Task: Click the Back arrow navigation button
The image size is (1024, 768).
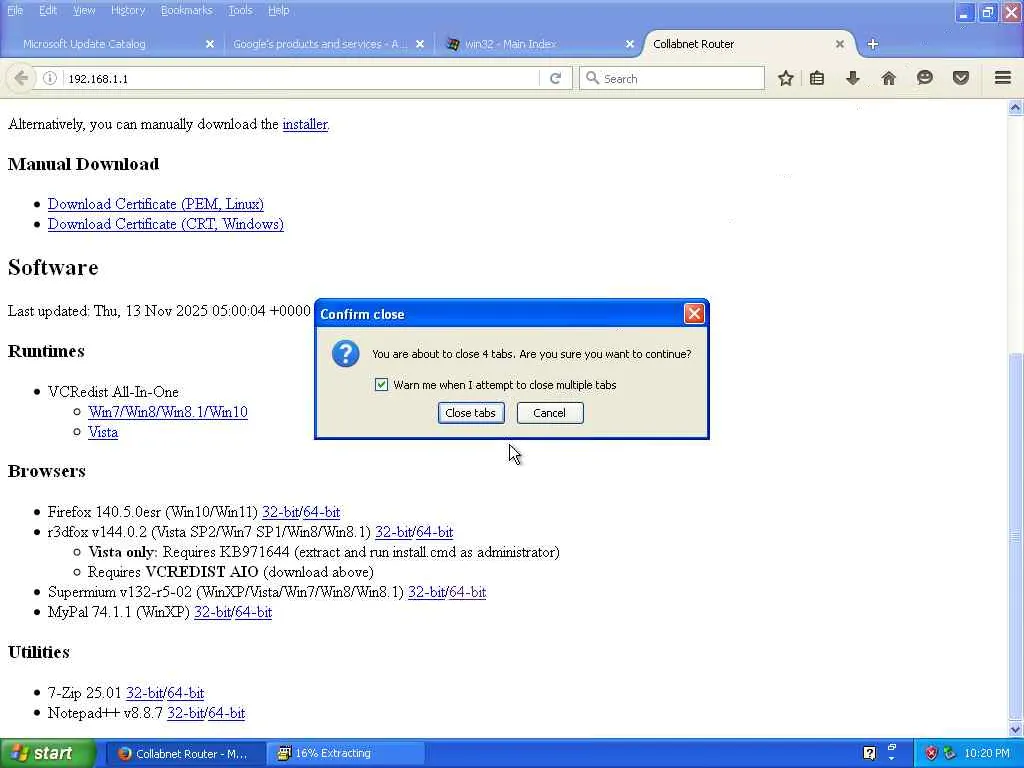Action: tap(21, 78)
